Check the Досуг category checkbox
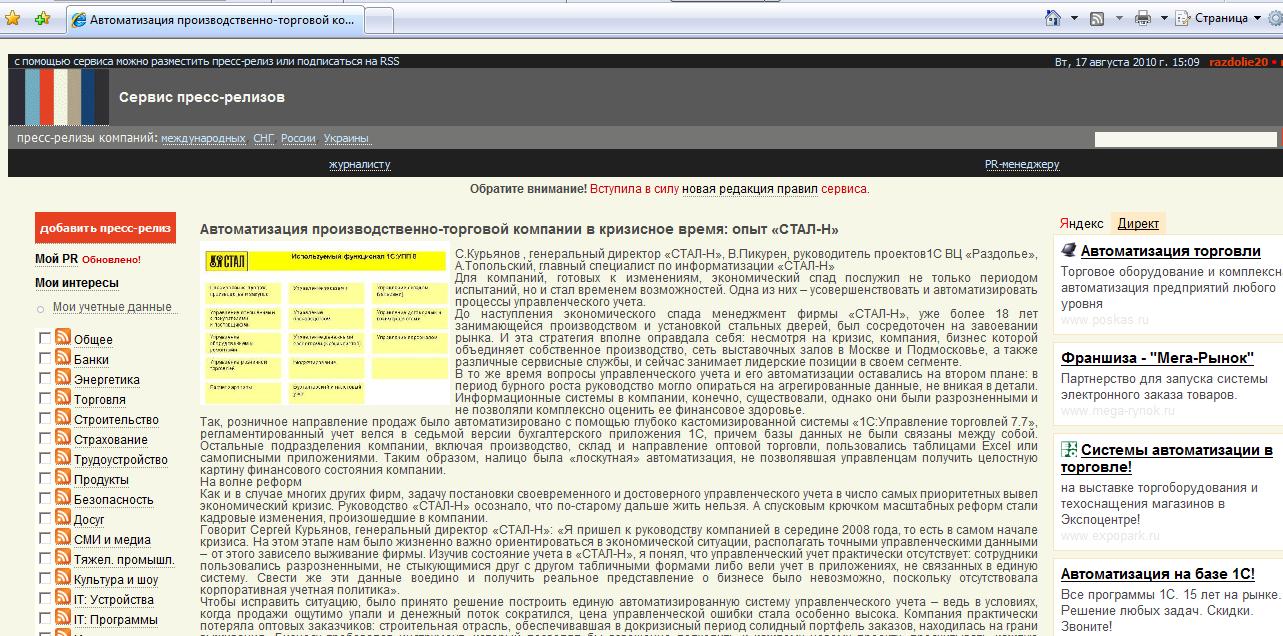Image resolution: width=1283 pixels, height=636 pixels. (45, 518)
